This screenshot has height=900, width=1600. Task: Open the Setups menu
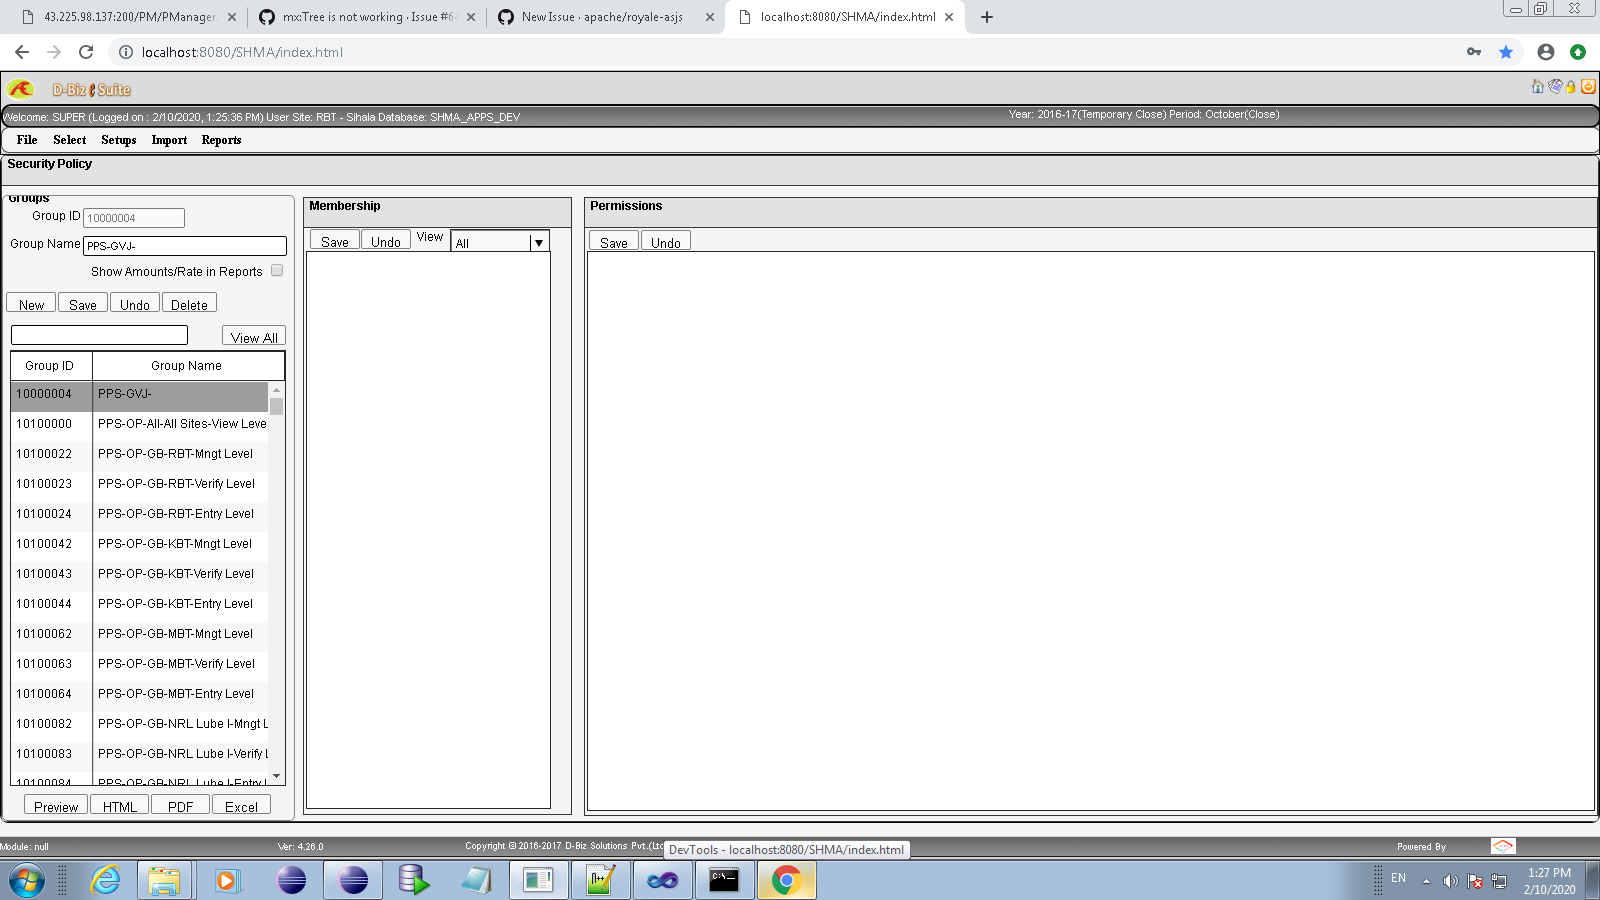coord(119,140)
